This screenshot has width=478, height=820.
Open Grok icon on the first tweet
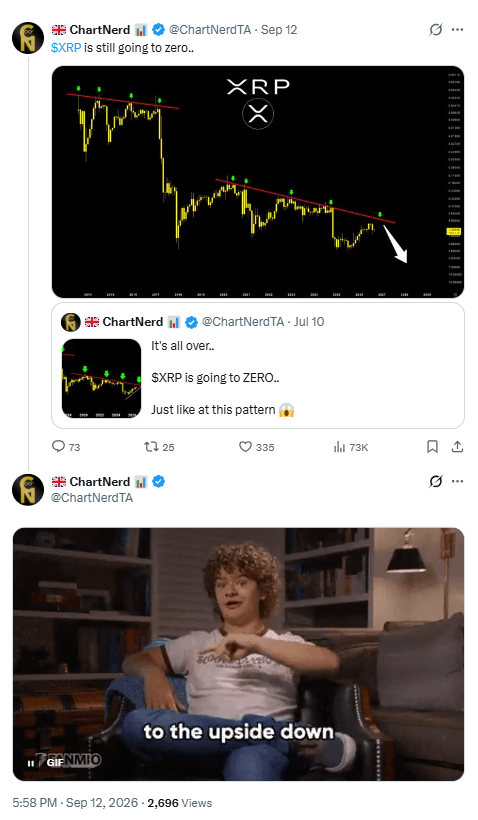[x=435, y=30]
